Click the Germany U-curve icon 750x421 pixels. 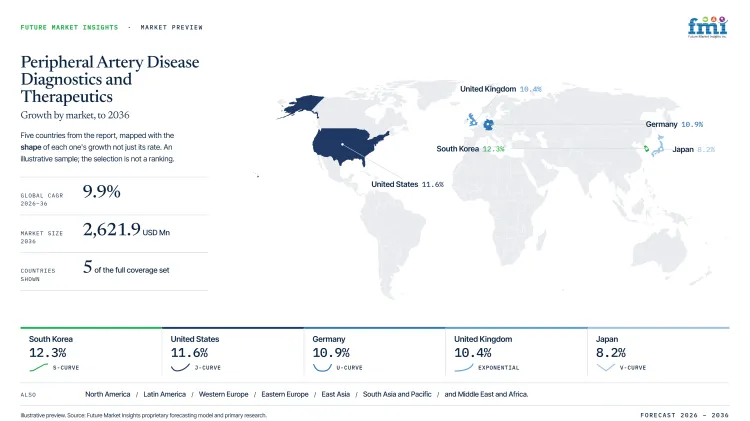click(322, 367)
